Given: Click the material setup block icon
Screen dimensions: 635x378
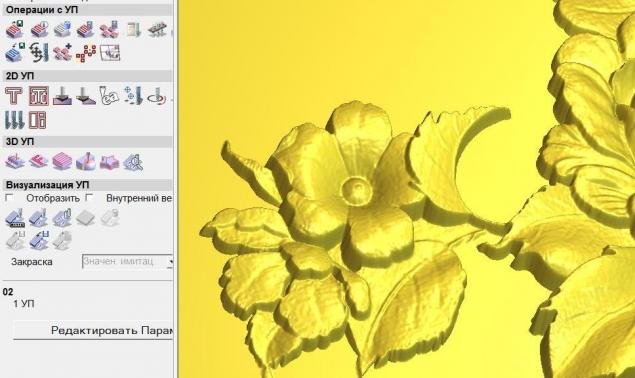Looking at the screenshot, I should tap(157, 30).
